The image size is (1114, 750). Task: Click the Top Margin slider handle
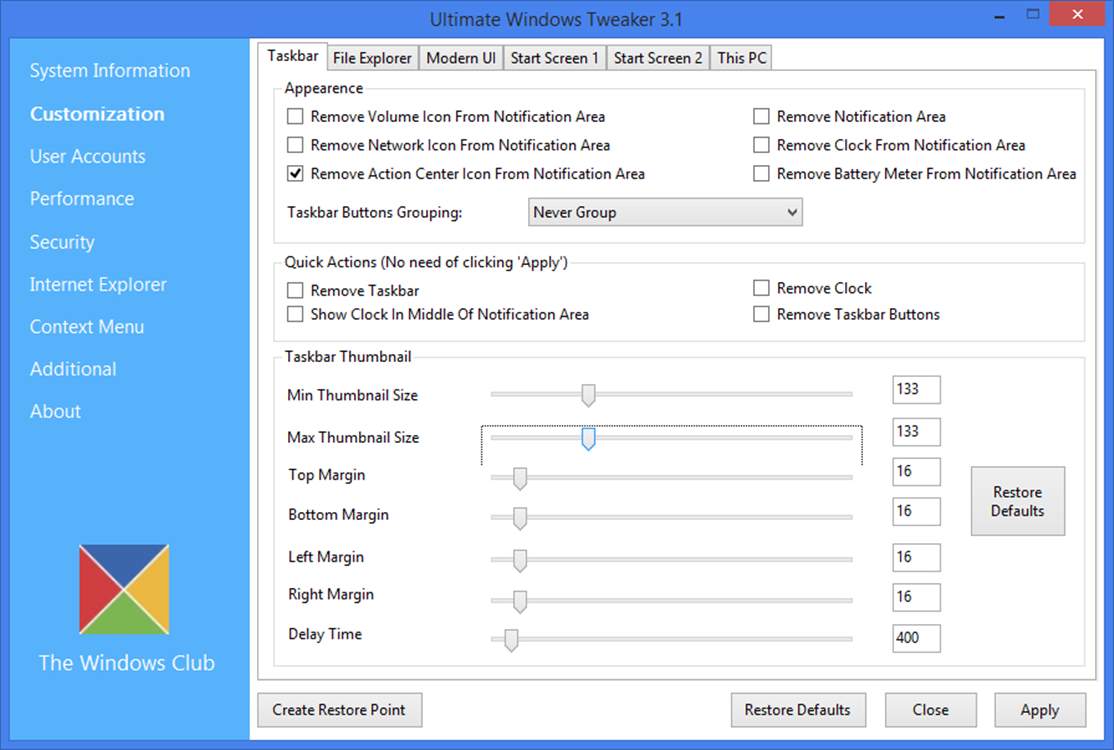click(520, 478)
